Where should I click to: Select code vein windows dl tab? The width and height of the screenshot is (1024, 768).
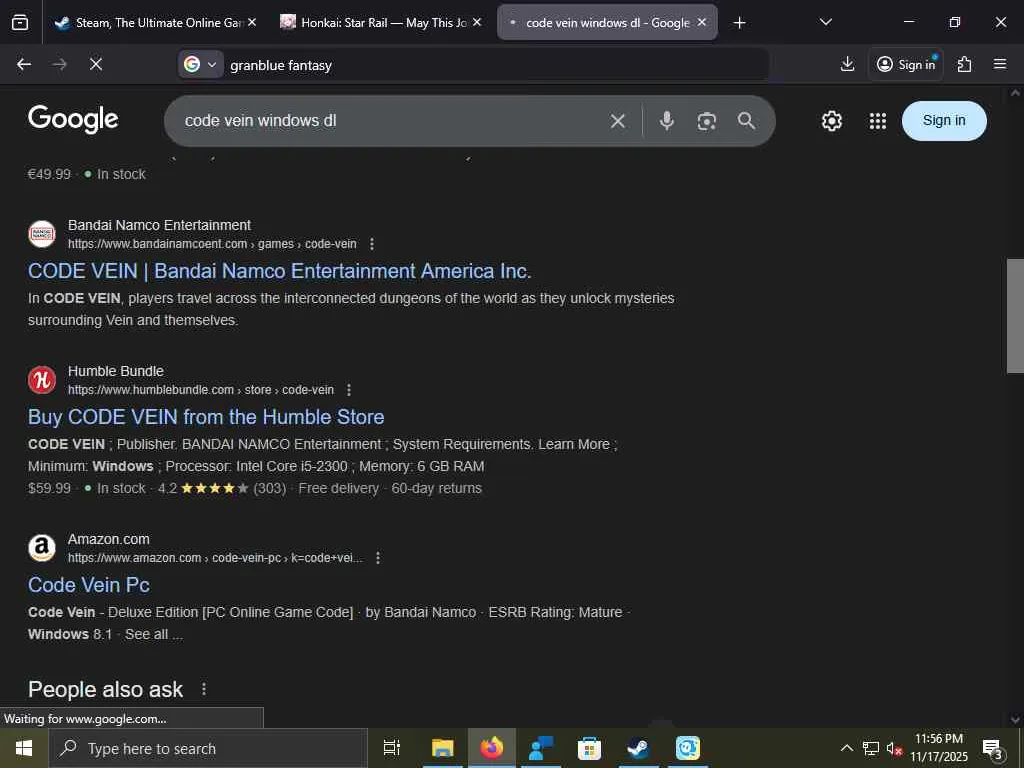[607, 22]
